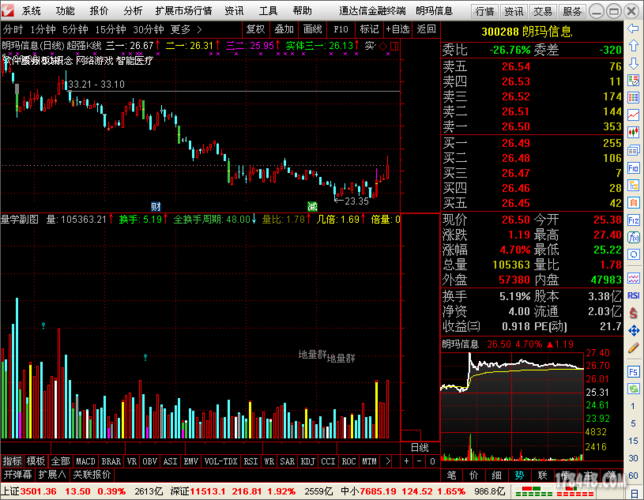The height and width of the screenshot is (500, 644).
Task: Select the 30-minute period in sidebar
Action: click(x=633, y=458)
